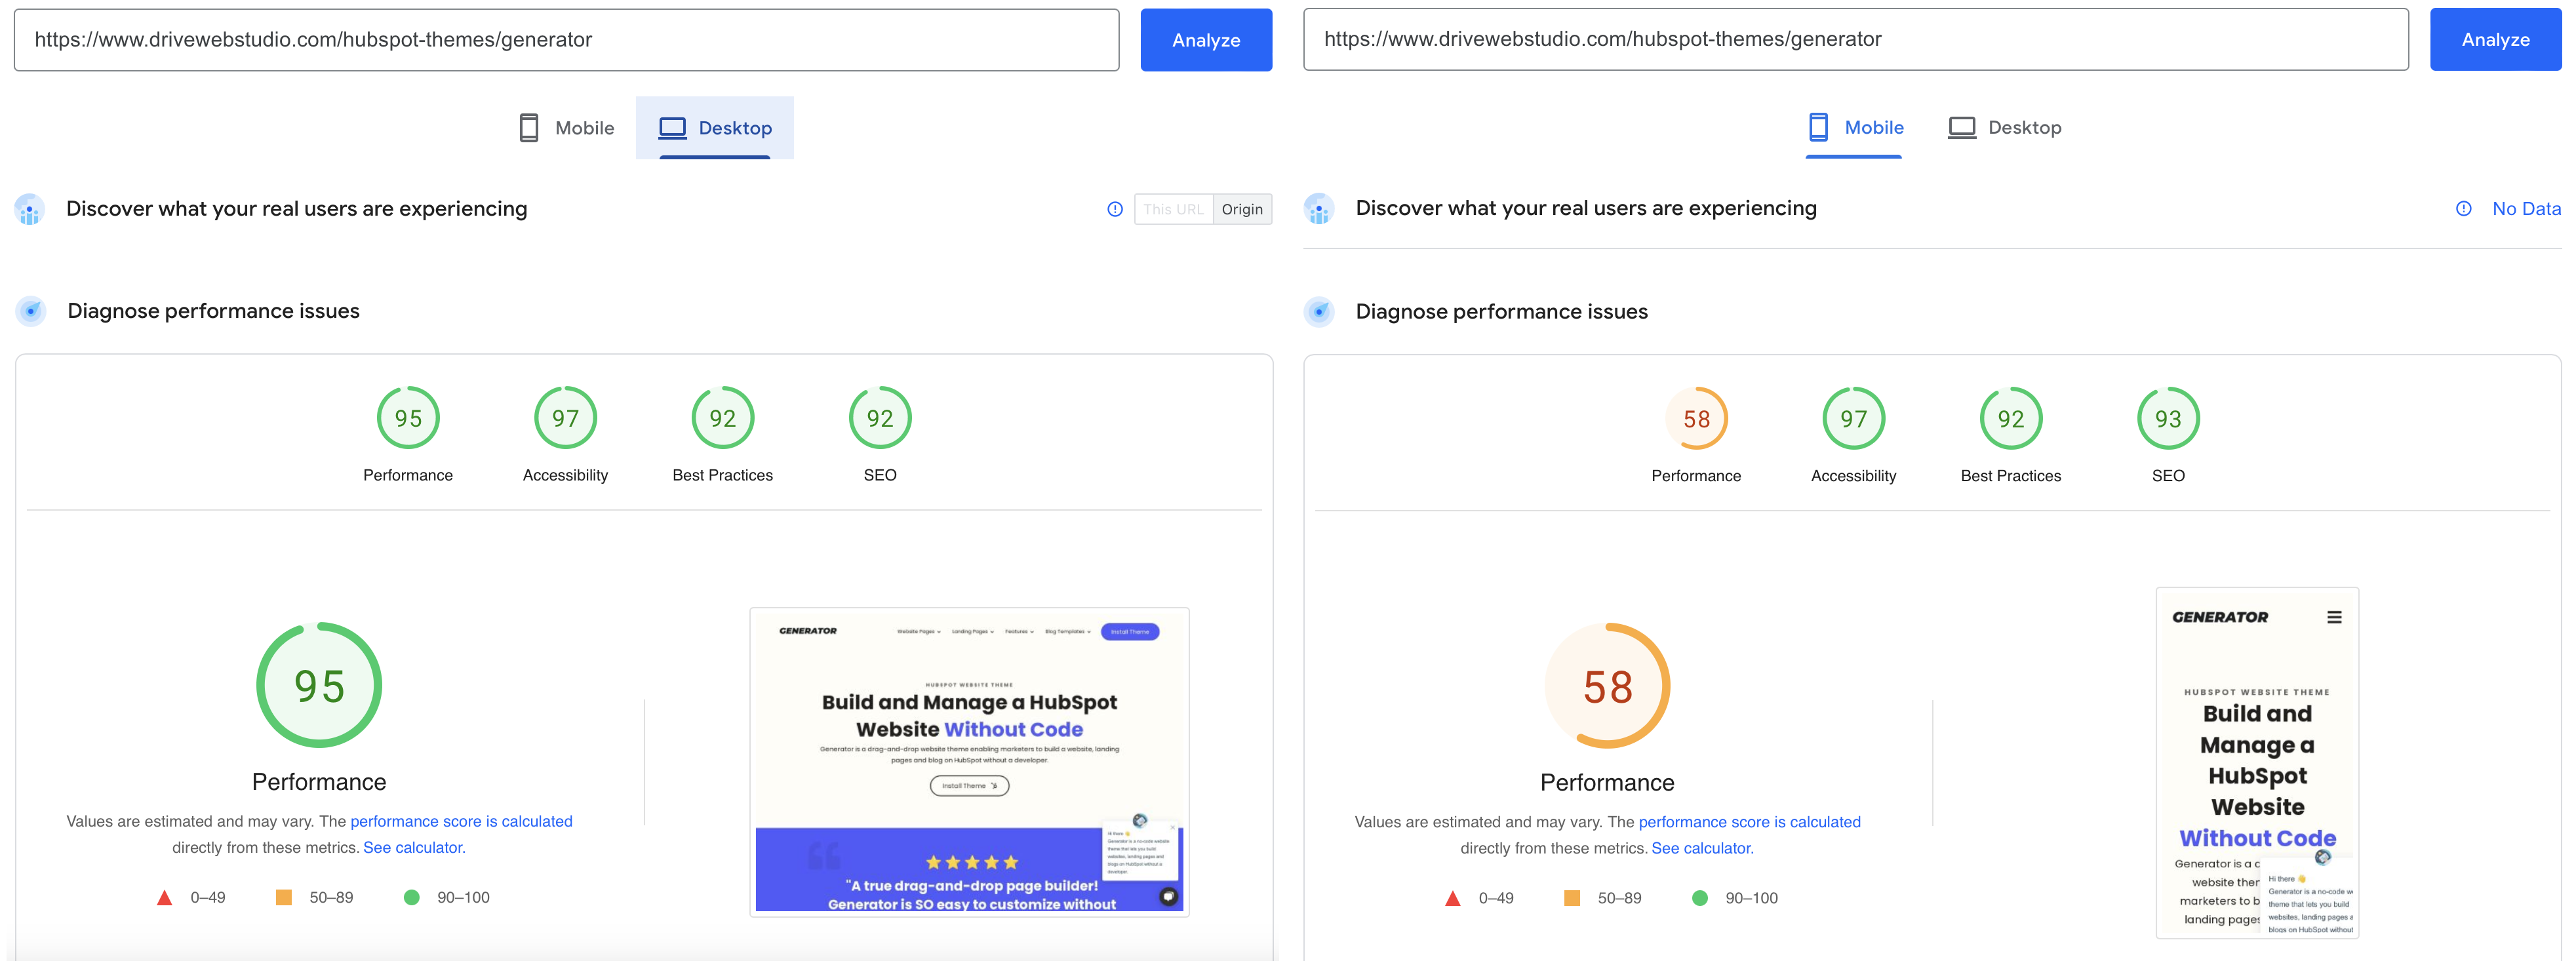Click the No Data link
2576x961 pixels.
coord(2527,209)
